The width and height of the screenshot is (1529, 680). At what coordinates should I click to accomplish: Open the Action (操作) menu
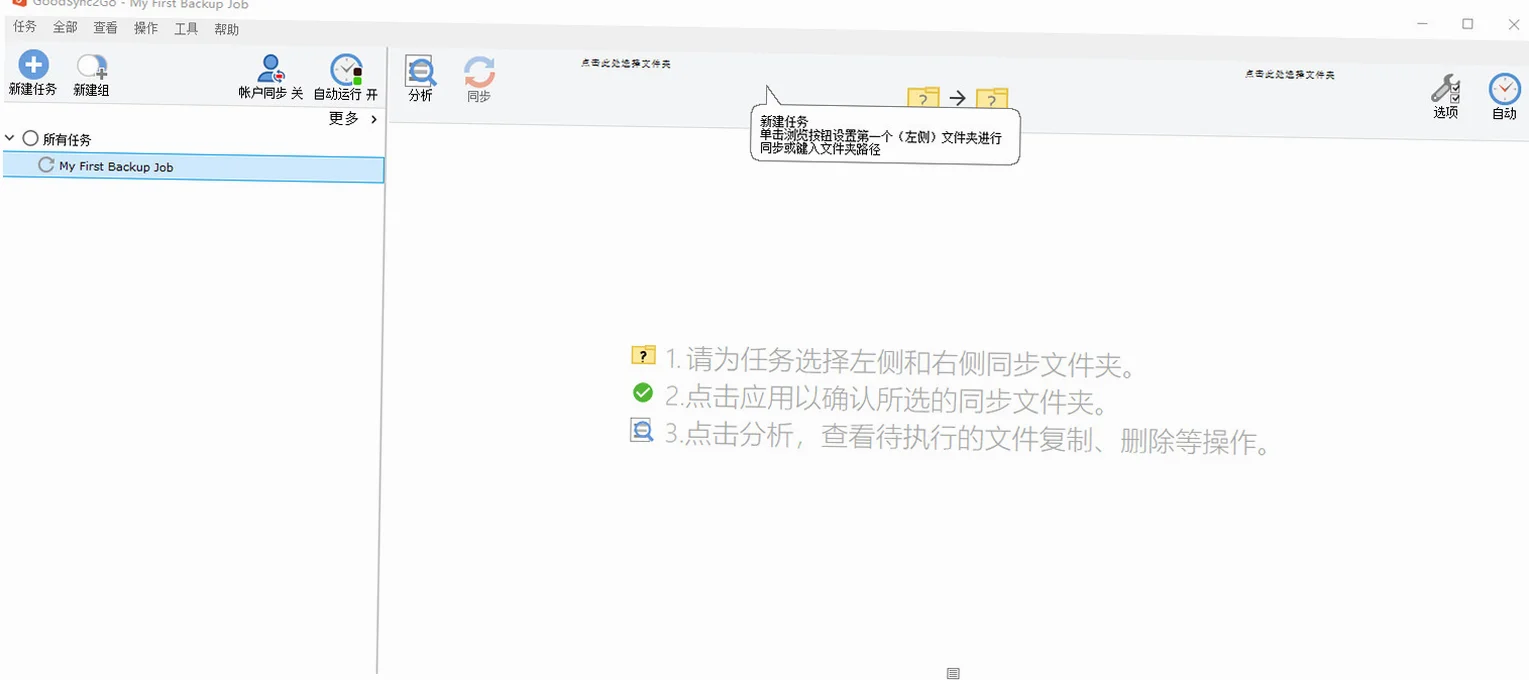146,28
